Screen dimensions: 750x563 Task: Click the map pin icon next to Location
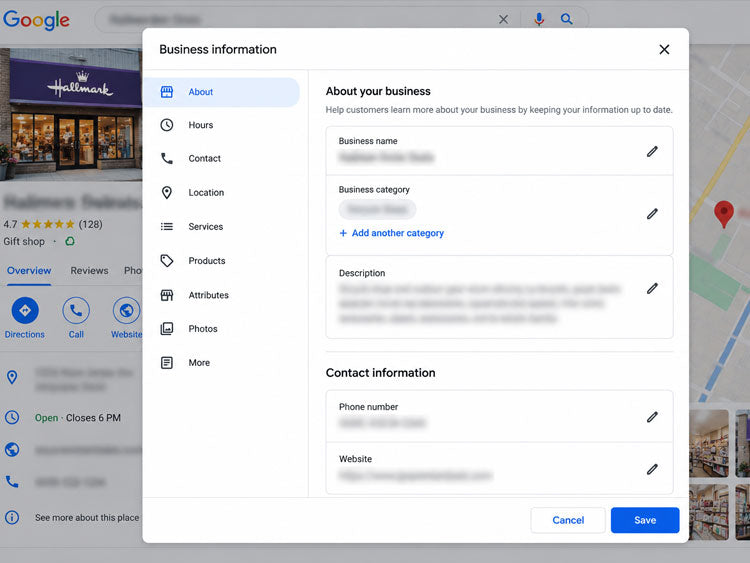166,192
